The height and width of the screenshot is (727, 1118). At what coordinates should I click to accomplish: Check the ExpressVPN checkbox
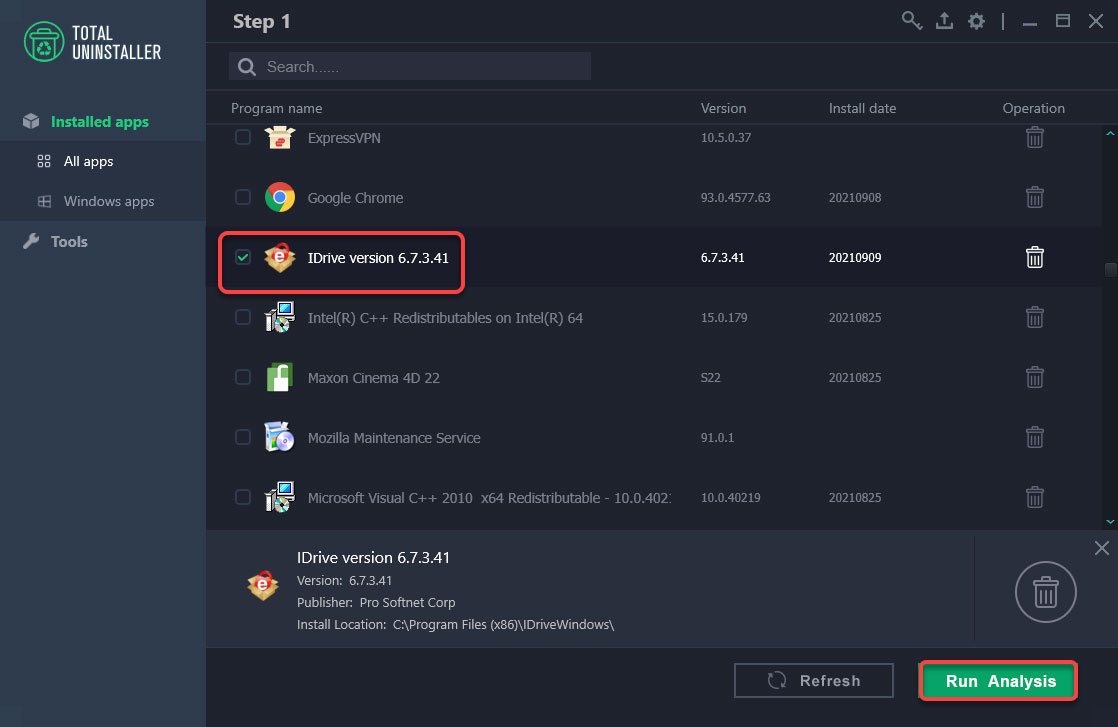click(243, 137)
